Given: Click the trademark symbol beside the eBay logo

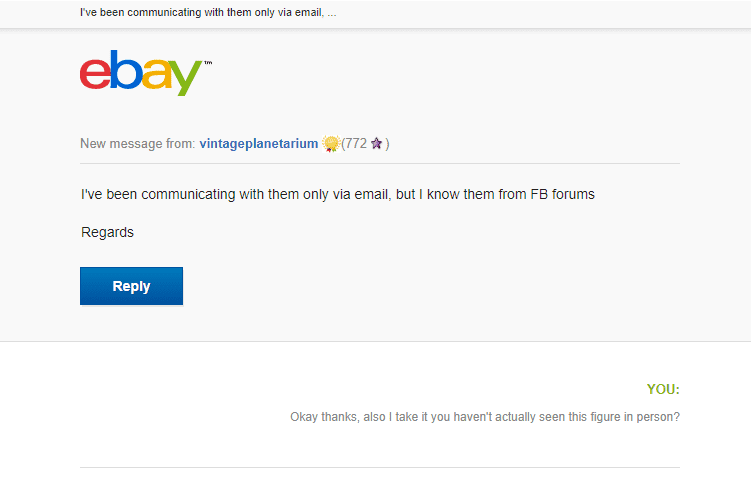Looking at the screenshot, I should pyautogui.click(x=208, y=63).
